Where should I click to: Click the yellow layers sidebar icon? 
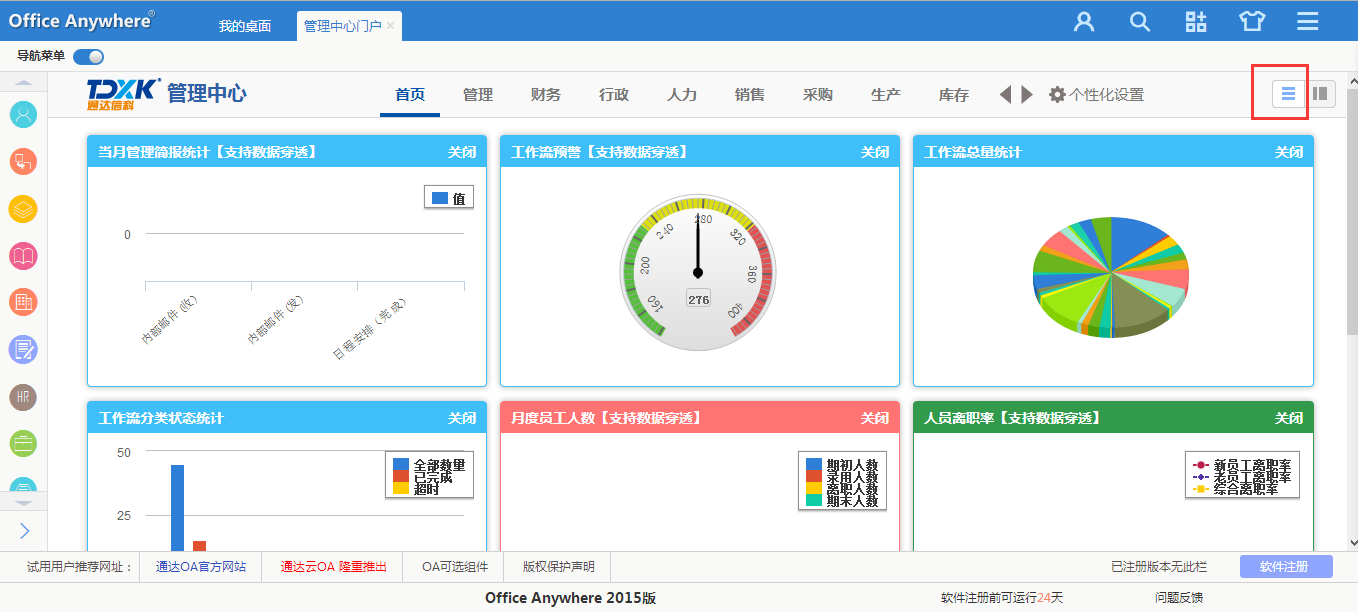(x=23, y=209)
